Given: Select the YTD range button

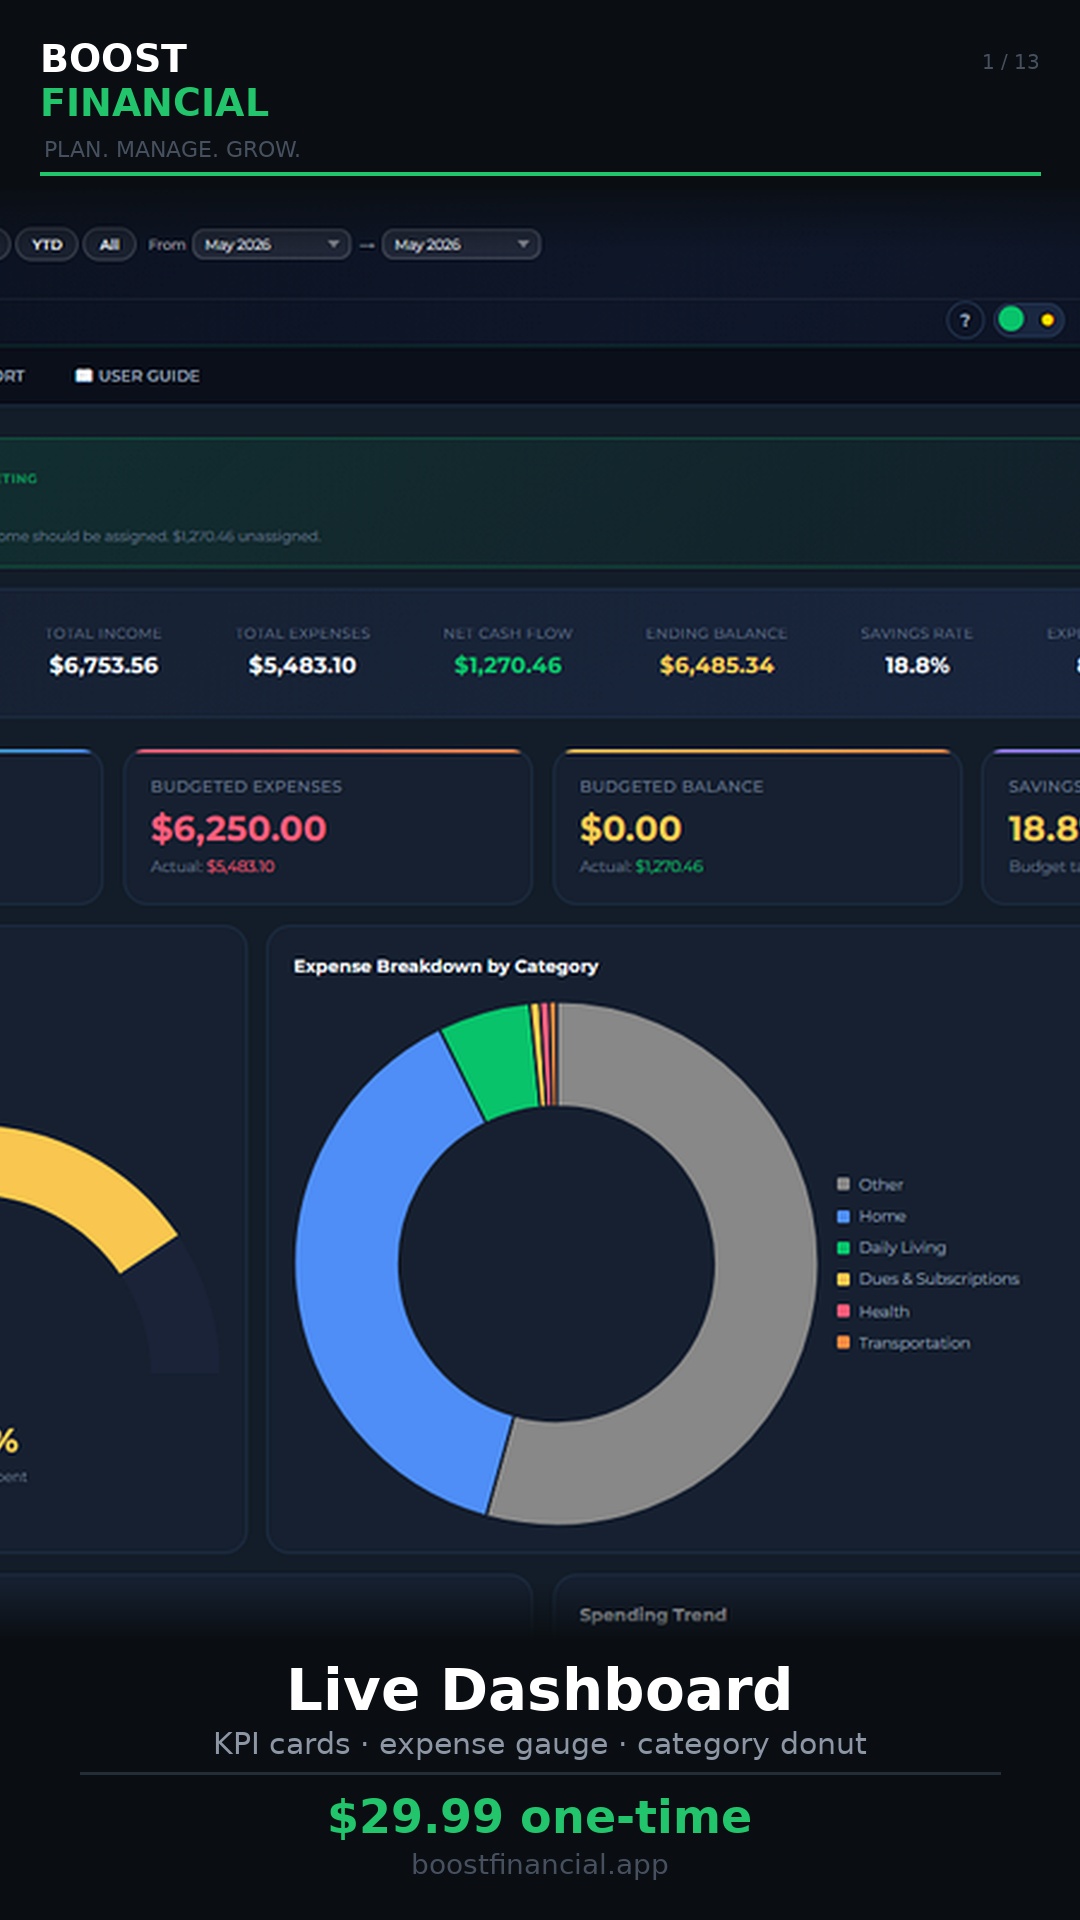Looking at the screenshot, I should tap(47, 245).
